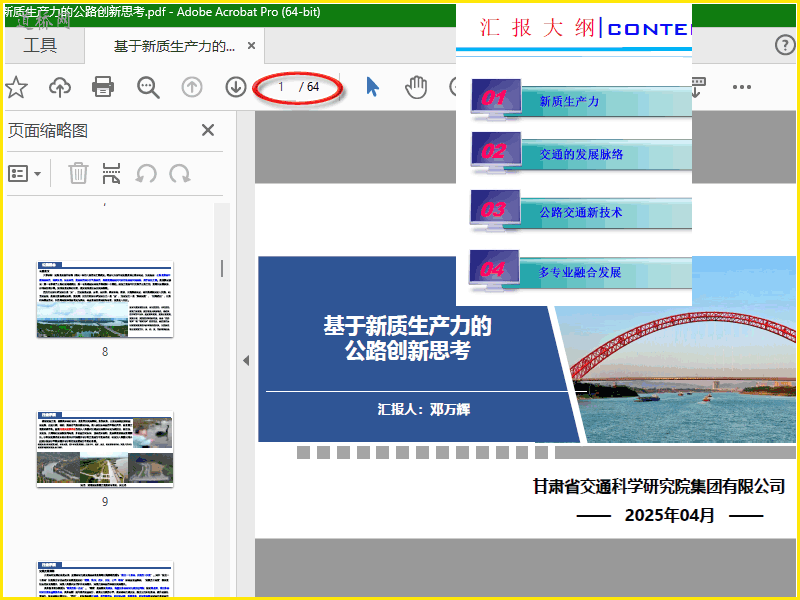The image size is (800, 600).
Task: Bookmark the file with the star icon
Action: (x=16, y=87)
